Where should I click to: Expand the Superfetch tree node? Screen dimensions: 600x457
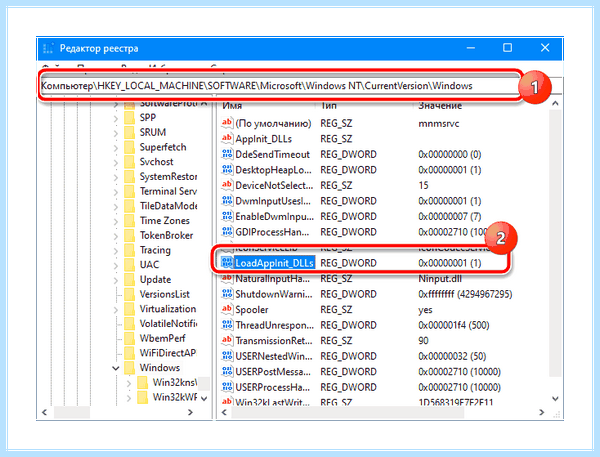pyautogui.click(x=116, y=148)
